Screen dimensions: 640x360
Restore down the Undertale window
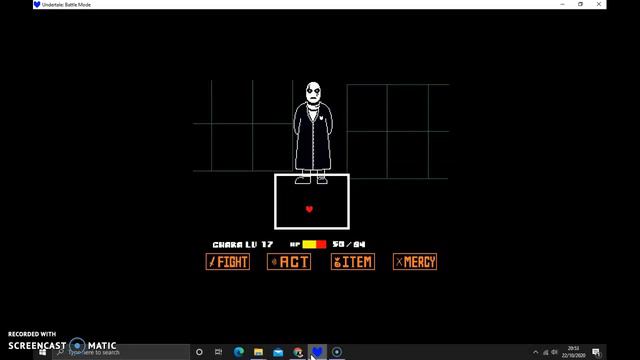pos(580,4)
